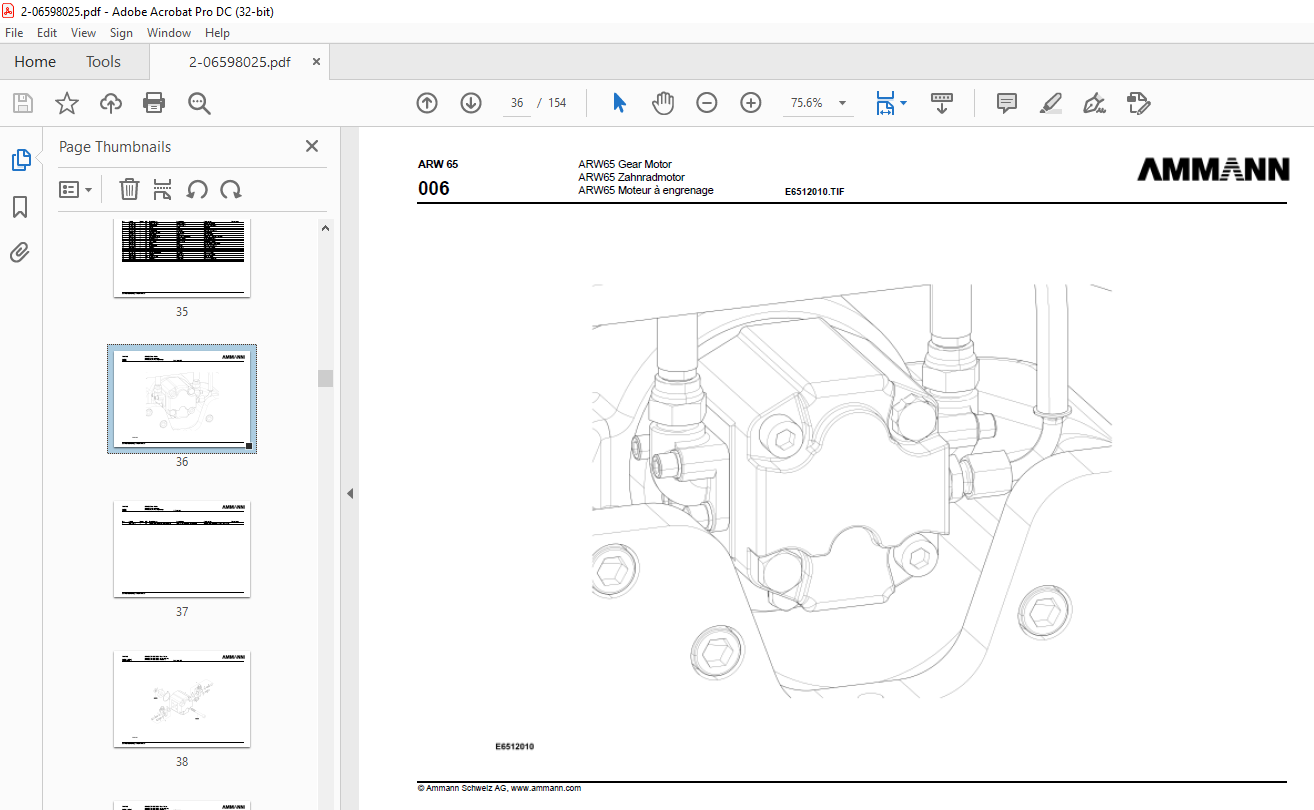Open the Page Thumbnails sidebar icon

coord(20,159)
